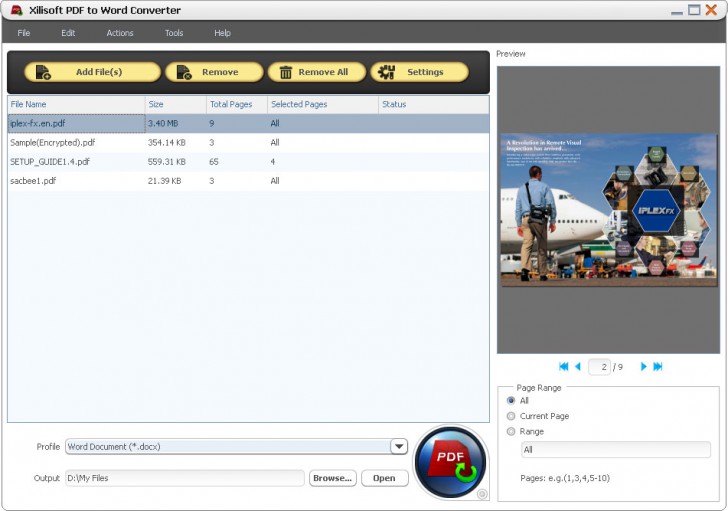Click the 65 total pages cell

[214, 162]
